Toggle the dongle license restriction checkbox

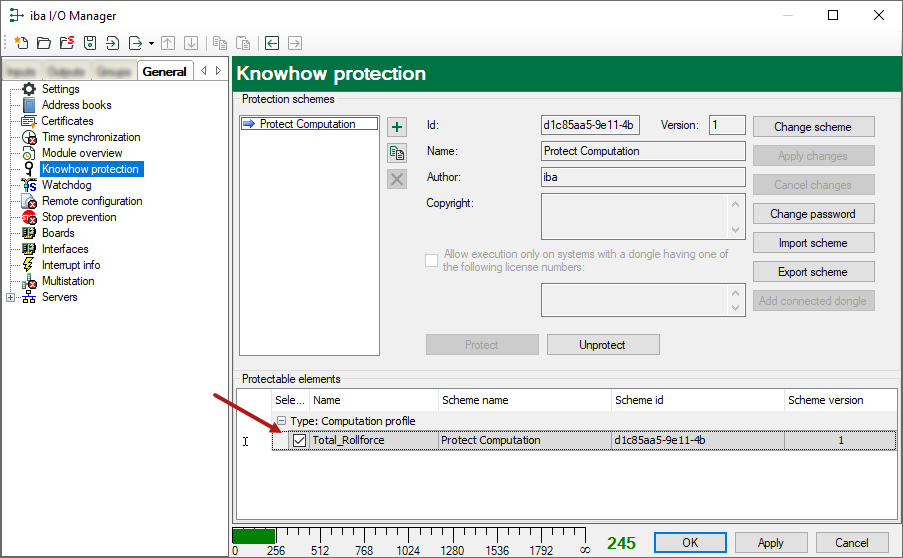431,260
